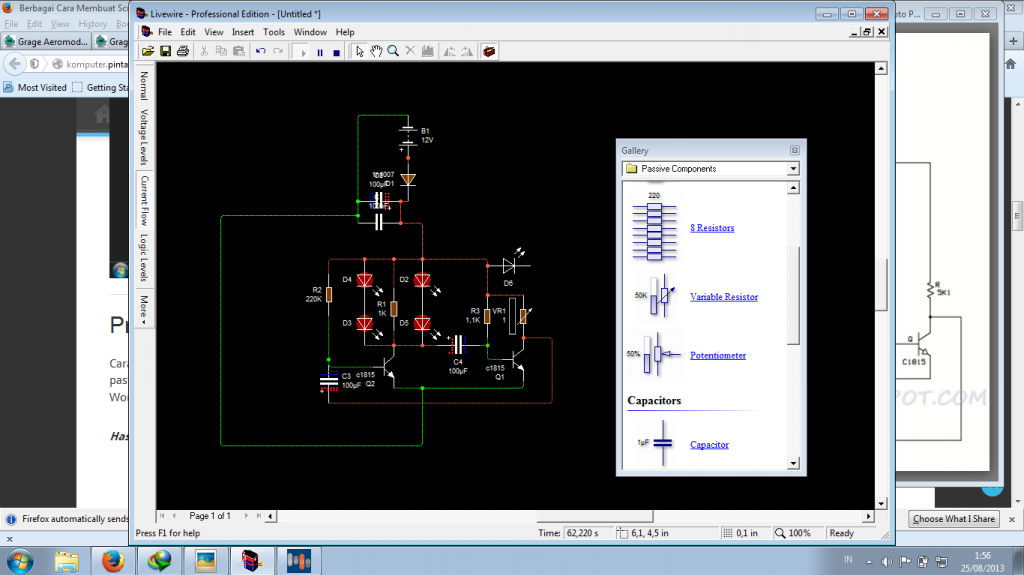Pause the running simulation

coord(320,51)
